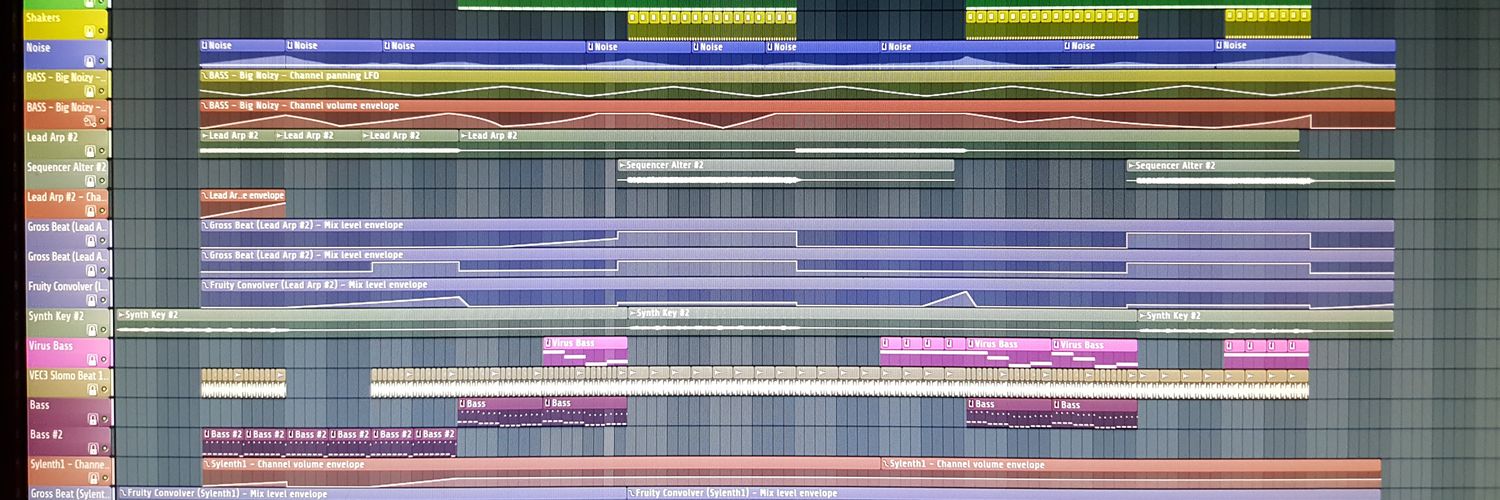
Task: Toggle mute on 'Sylenth1 - Channe...' track
Action: click(x=105, y=478)
